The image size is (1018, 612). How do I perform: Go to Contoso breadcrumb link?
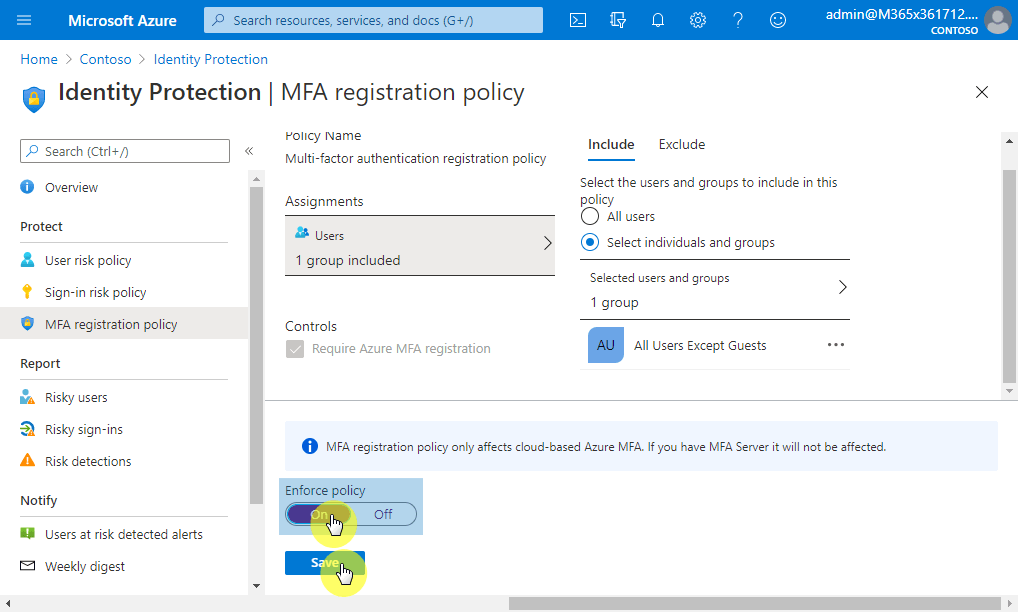105,59
